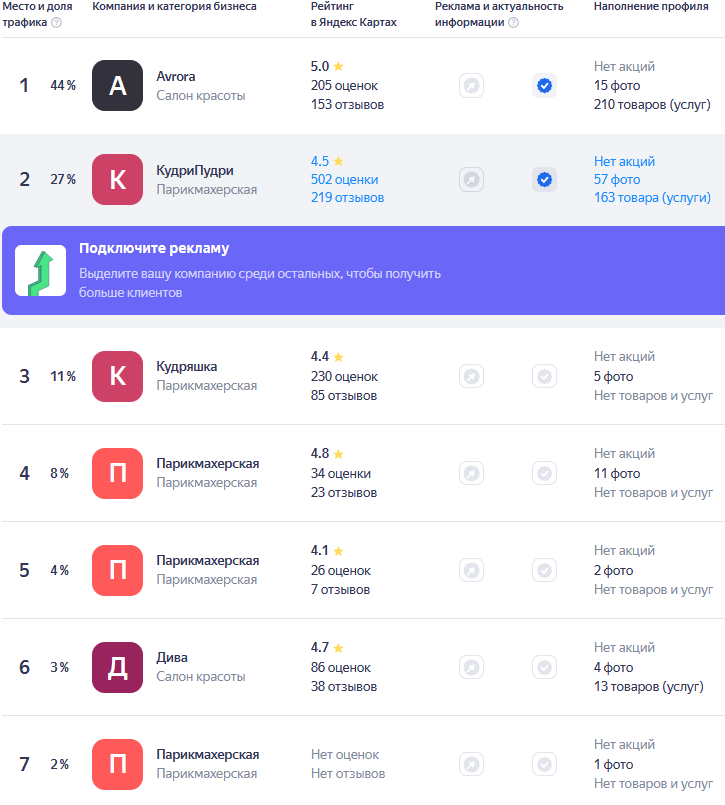This screenshot has width=725, height=805.
Task: Click the blue verified checkmark for Avrora
Action: point(544,86)
